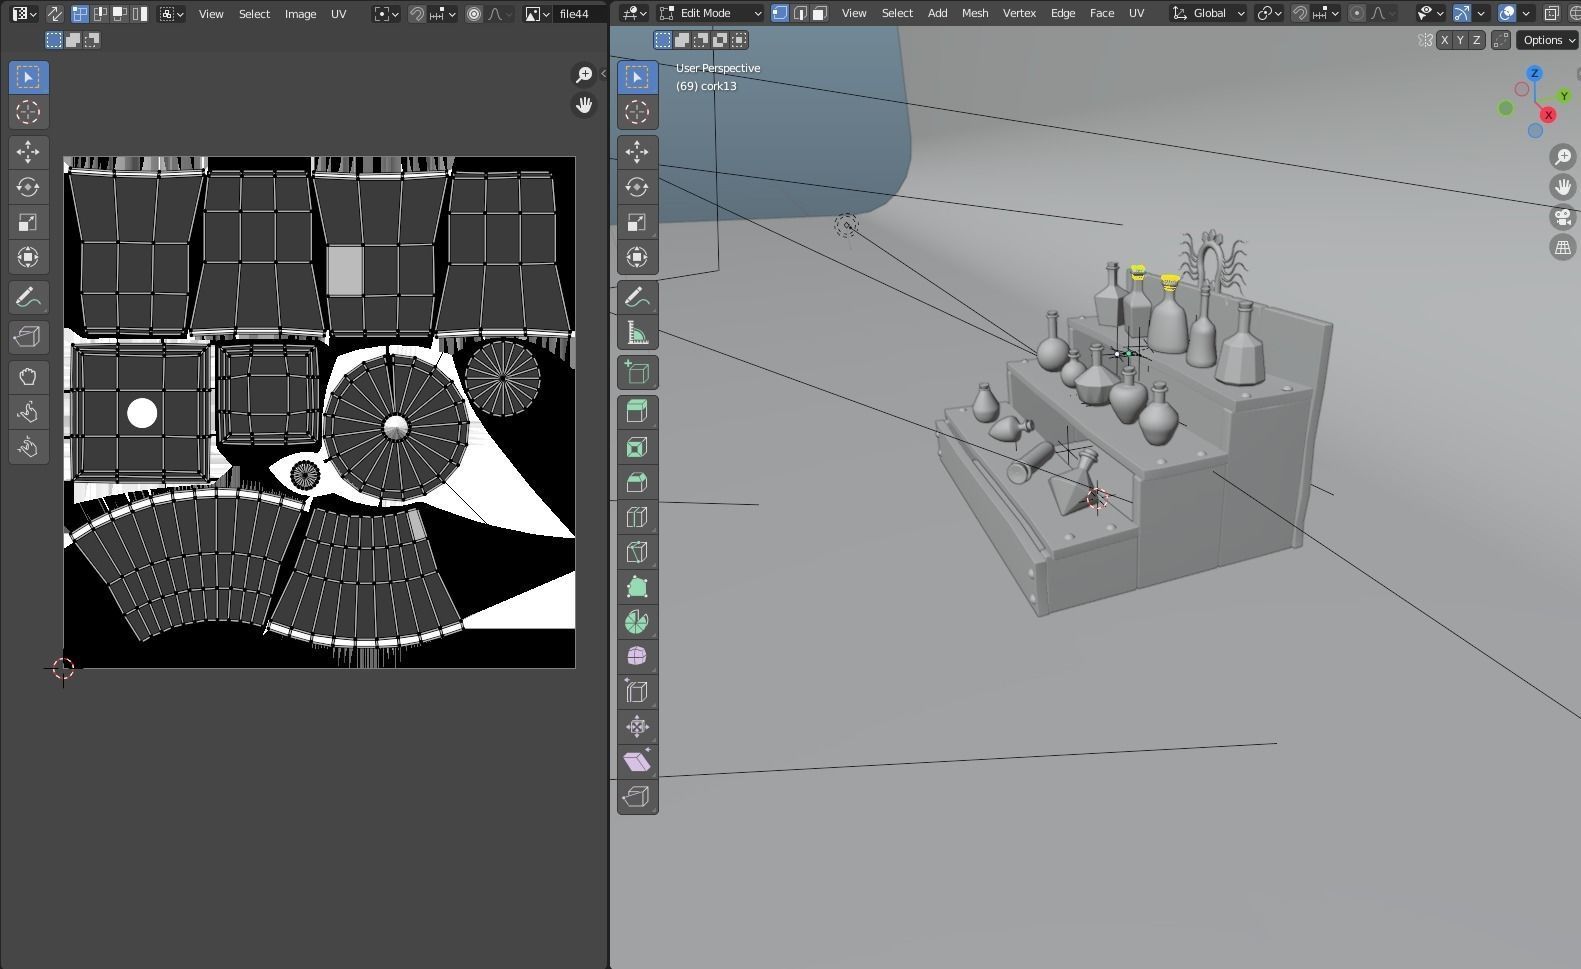
Task: Select the Spin tool
Action: (637, 622)
